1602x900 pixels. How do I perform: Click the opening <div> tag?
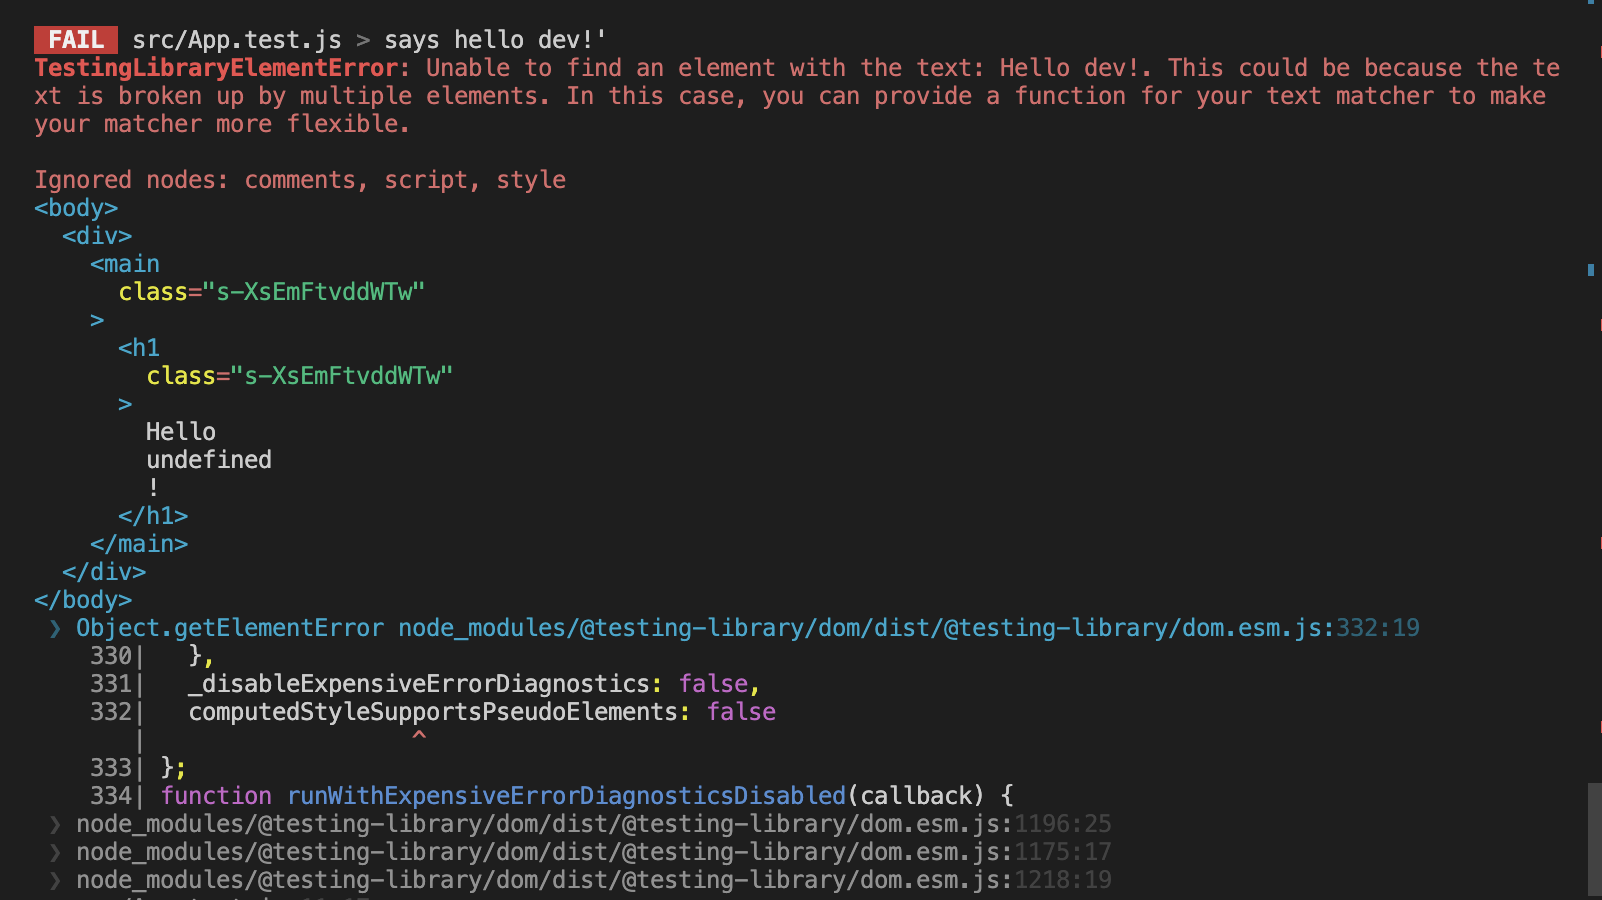97,236
